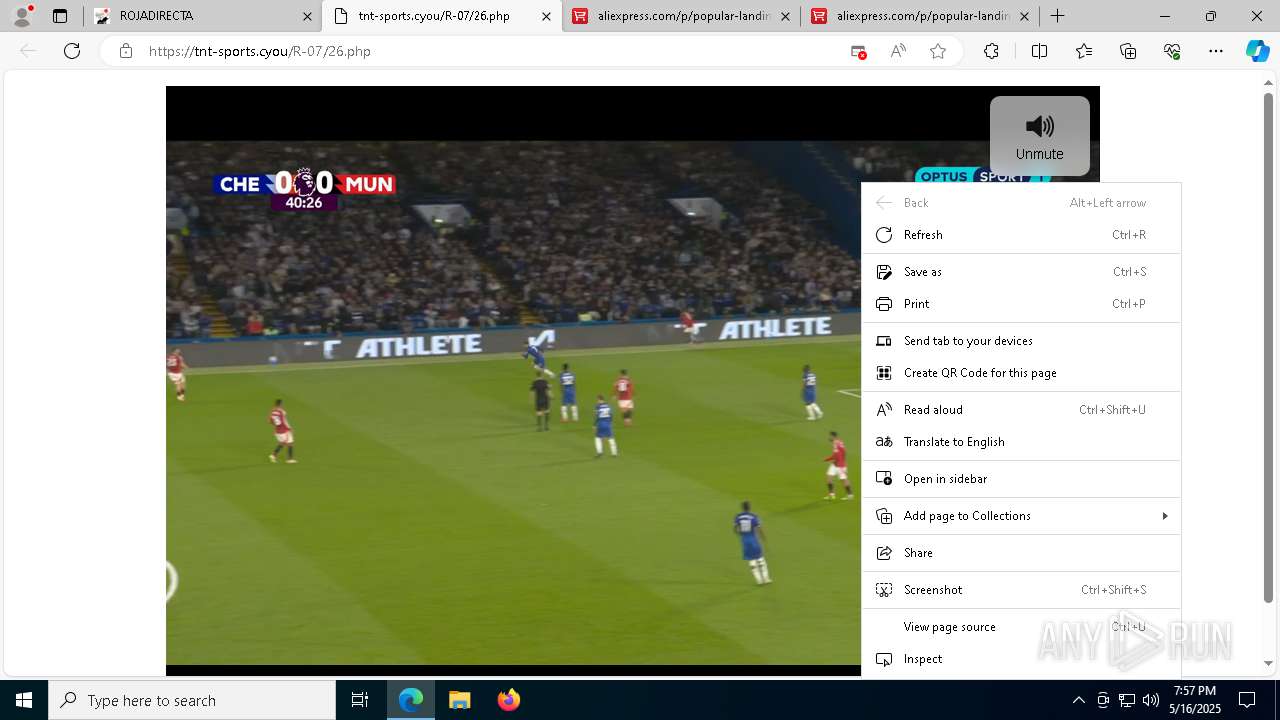This screenshot has height=720, width=1280.
Task: Close the first aliexpress tab
Action: 785,16
